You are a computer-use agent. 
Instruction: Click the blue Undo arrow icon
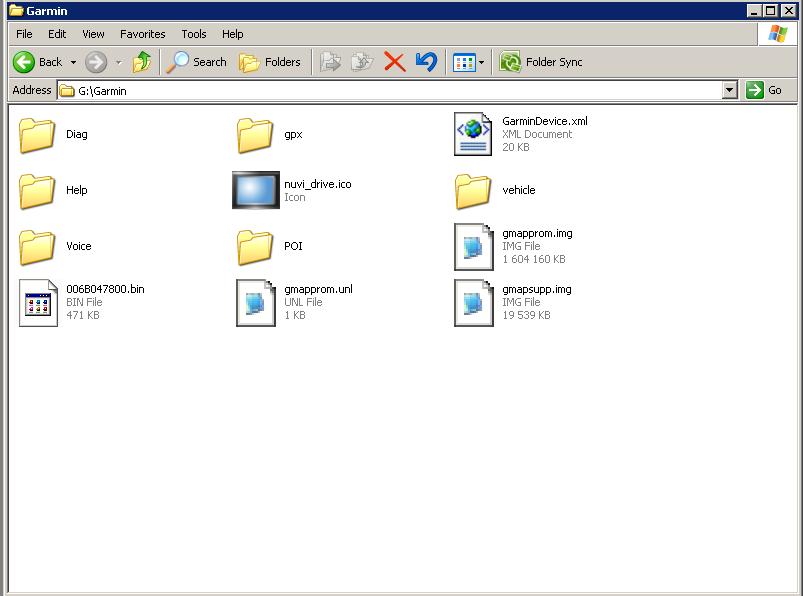click(x=426, y=62)
